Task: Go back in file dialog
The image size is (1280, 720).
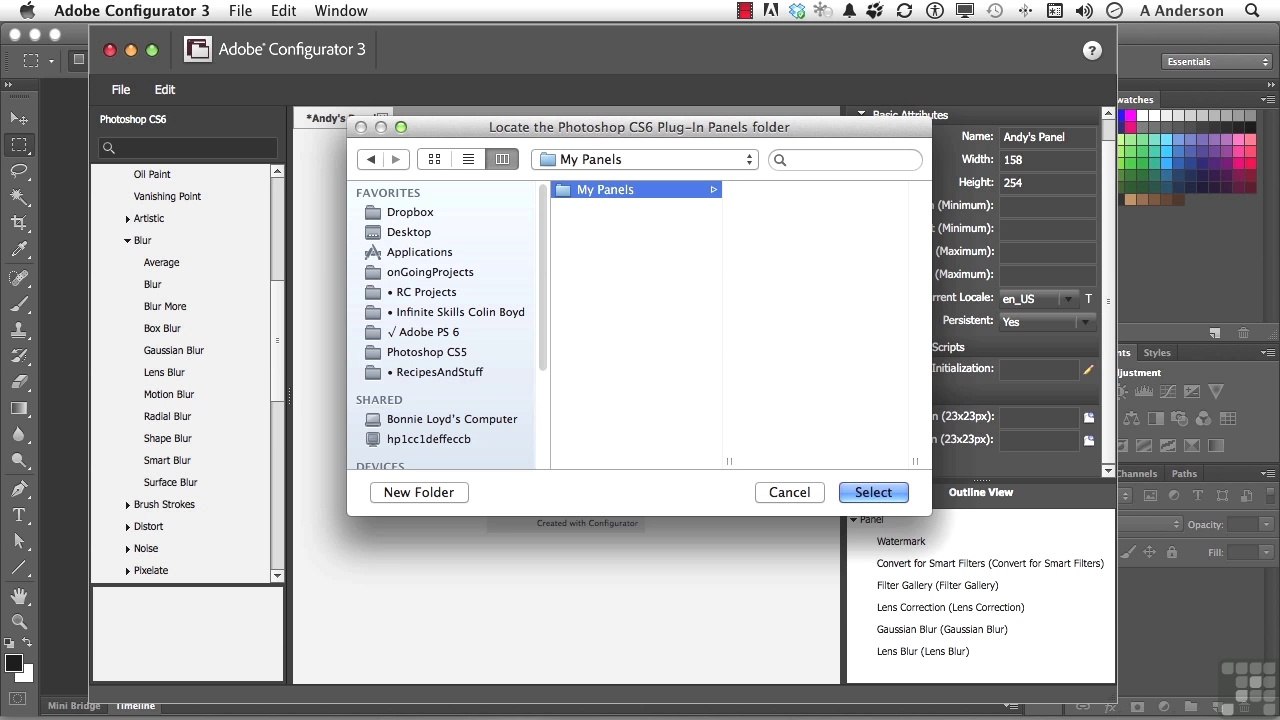Action: (x=371, y=159)
